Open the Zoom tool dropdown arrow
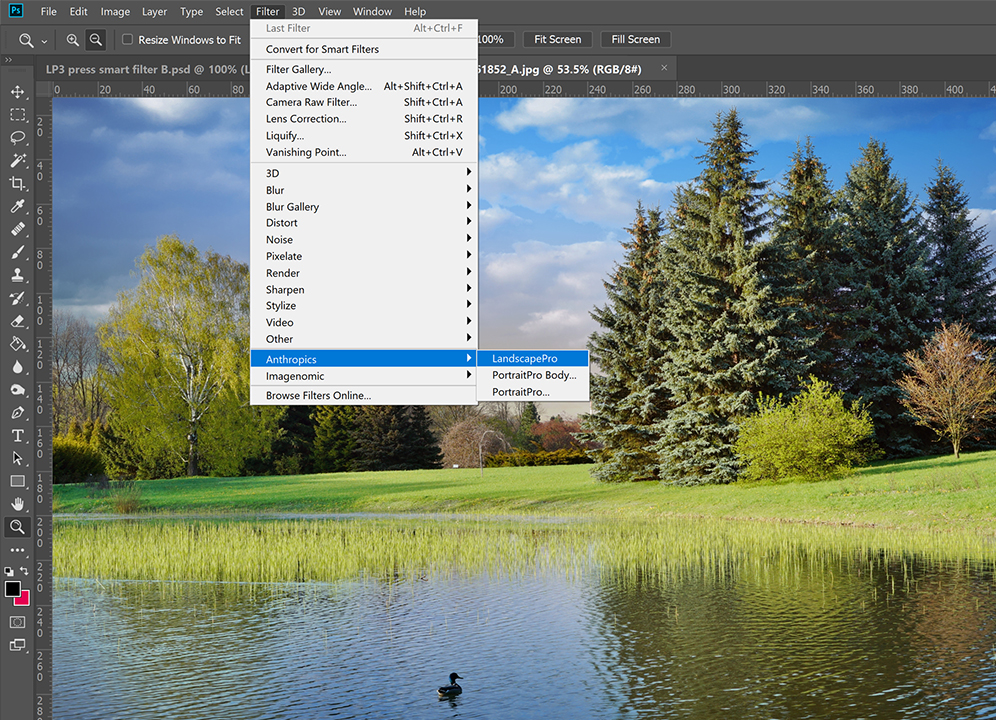This screenshot has width=996, height=720. tap(44, 40)
